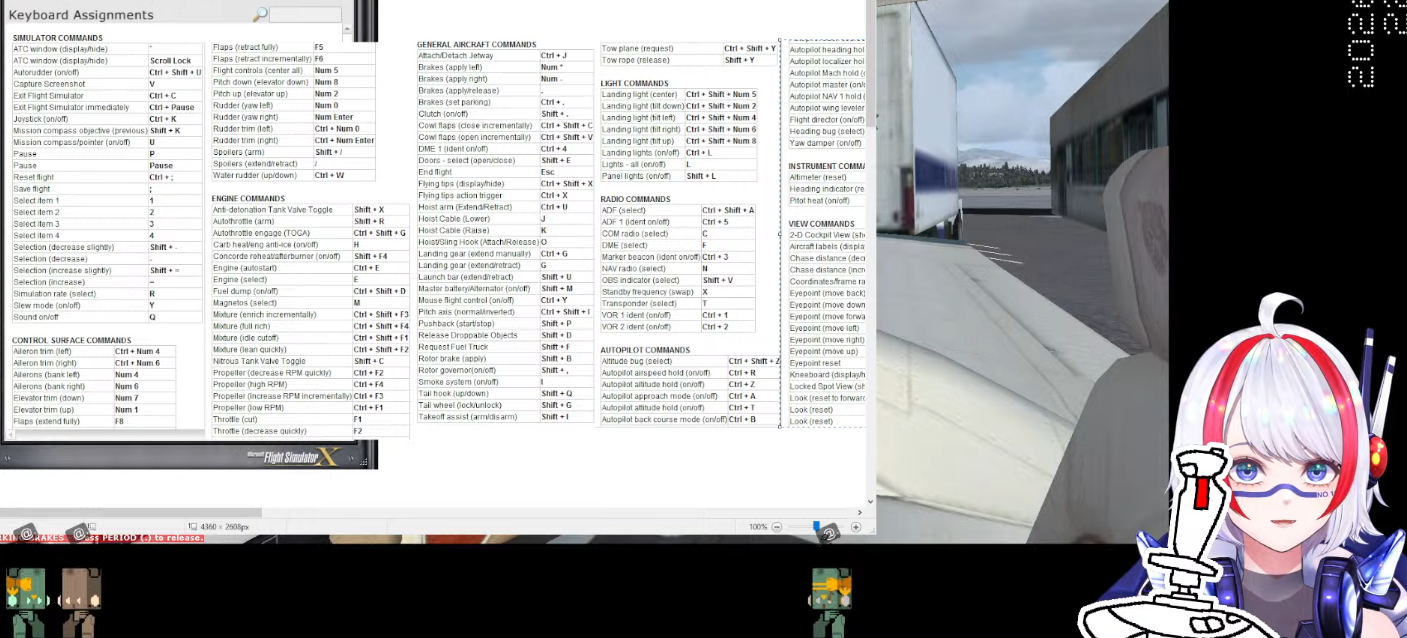This screenshot has height=638, width=1407.
Task: Click the 'Flaps (retract fully)' row
Action: pyautogui.click(x=294, y=47)
